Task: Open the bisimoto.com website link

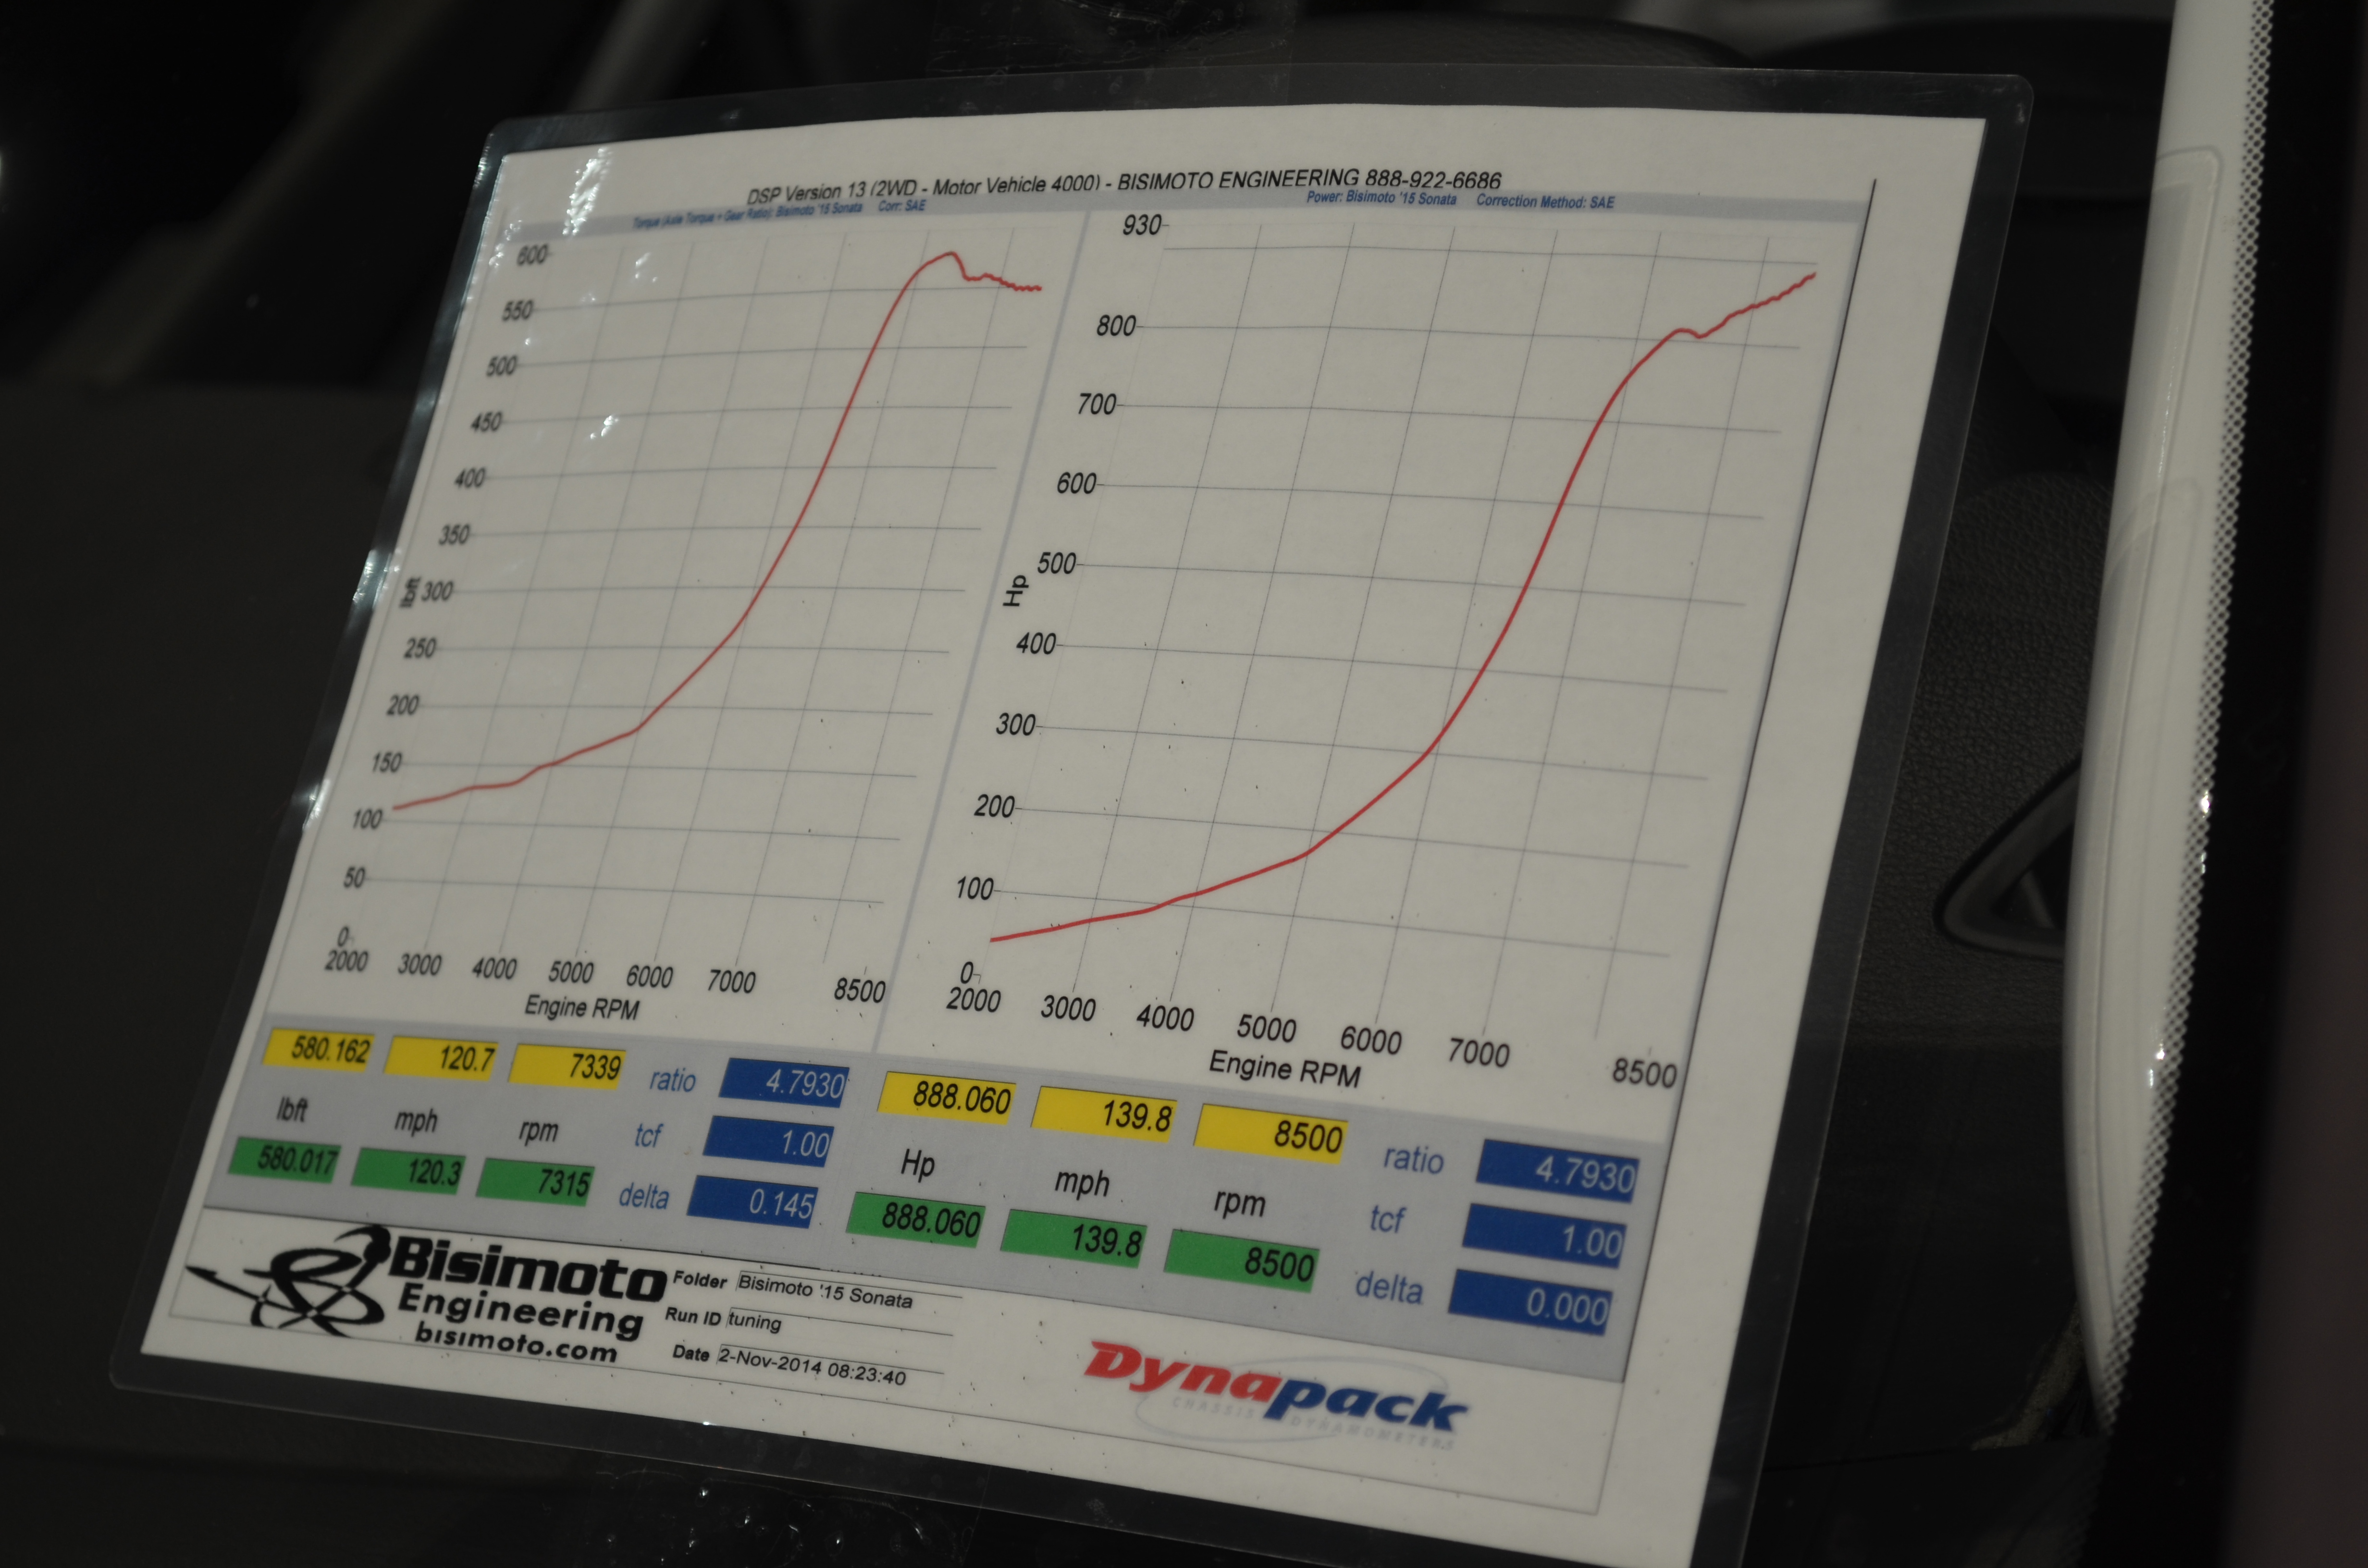Action: 516,1343
